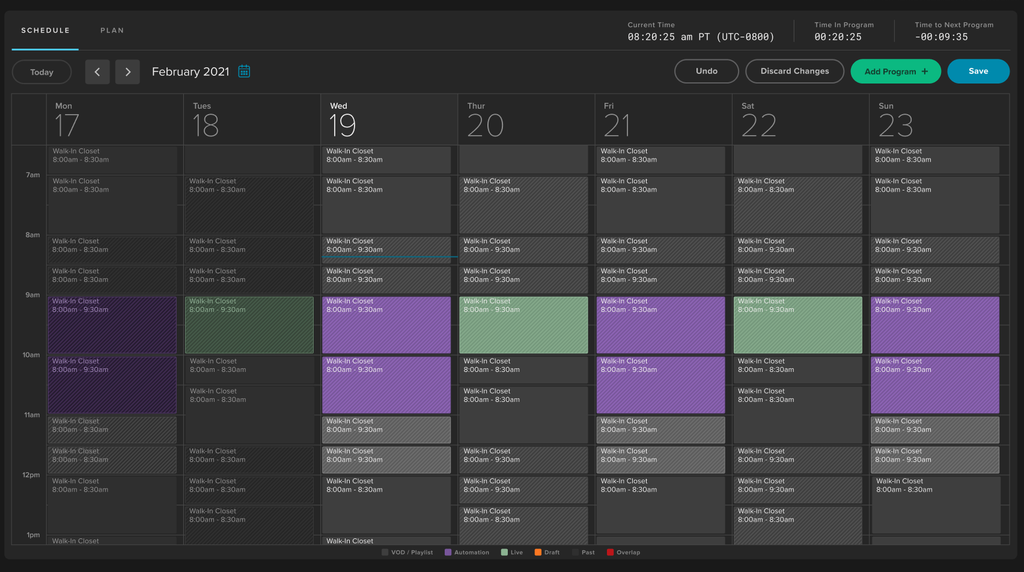Click Discard Changes
Viewport: 1024px width, 572px height.
tap(795, 71)
